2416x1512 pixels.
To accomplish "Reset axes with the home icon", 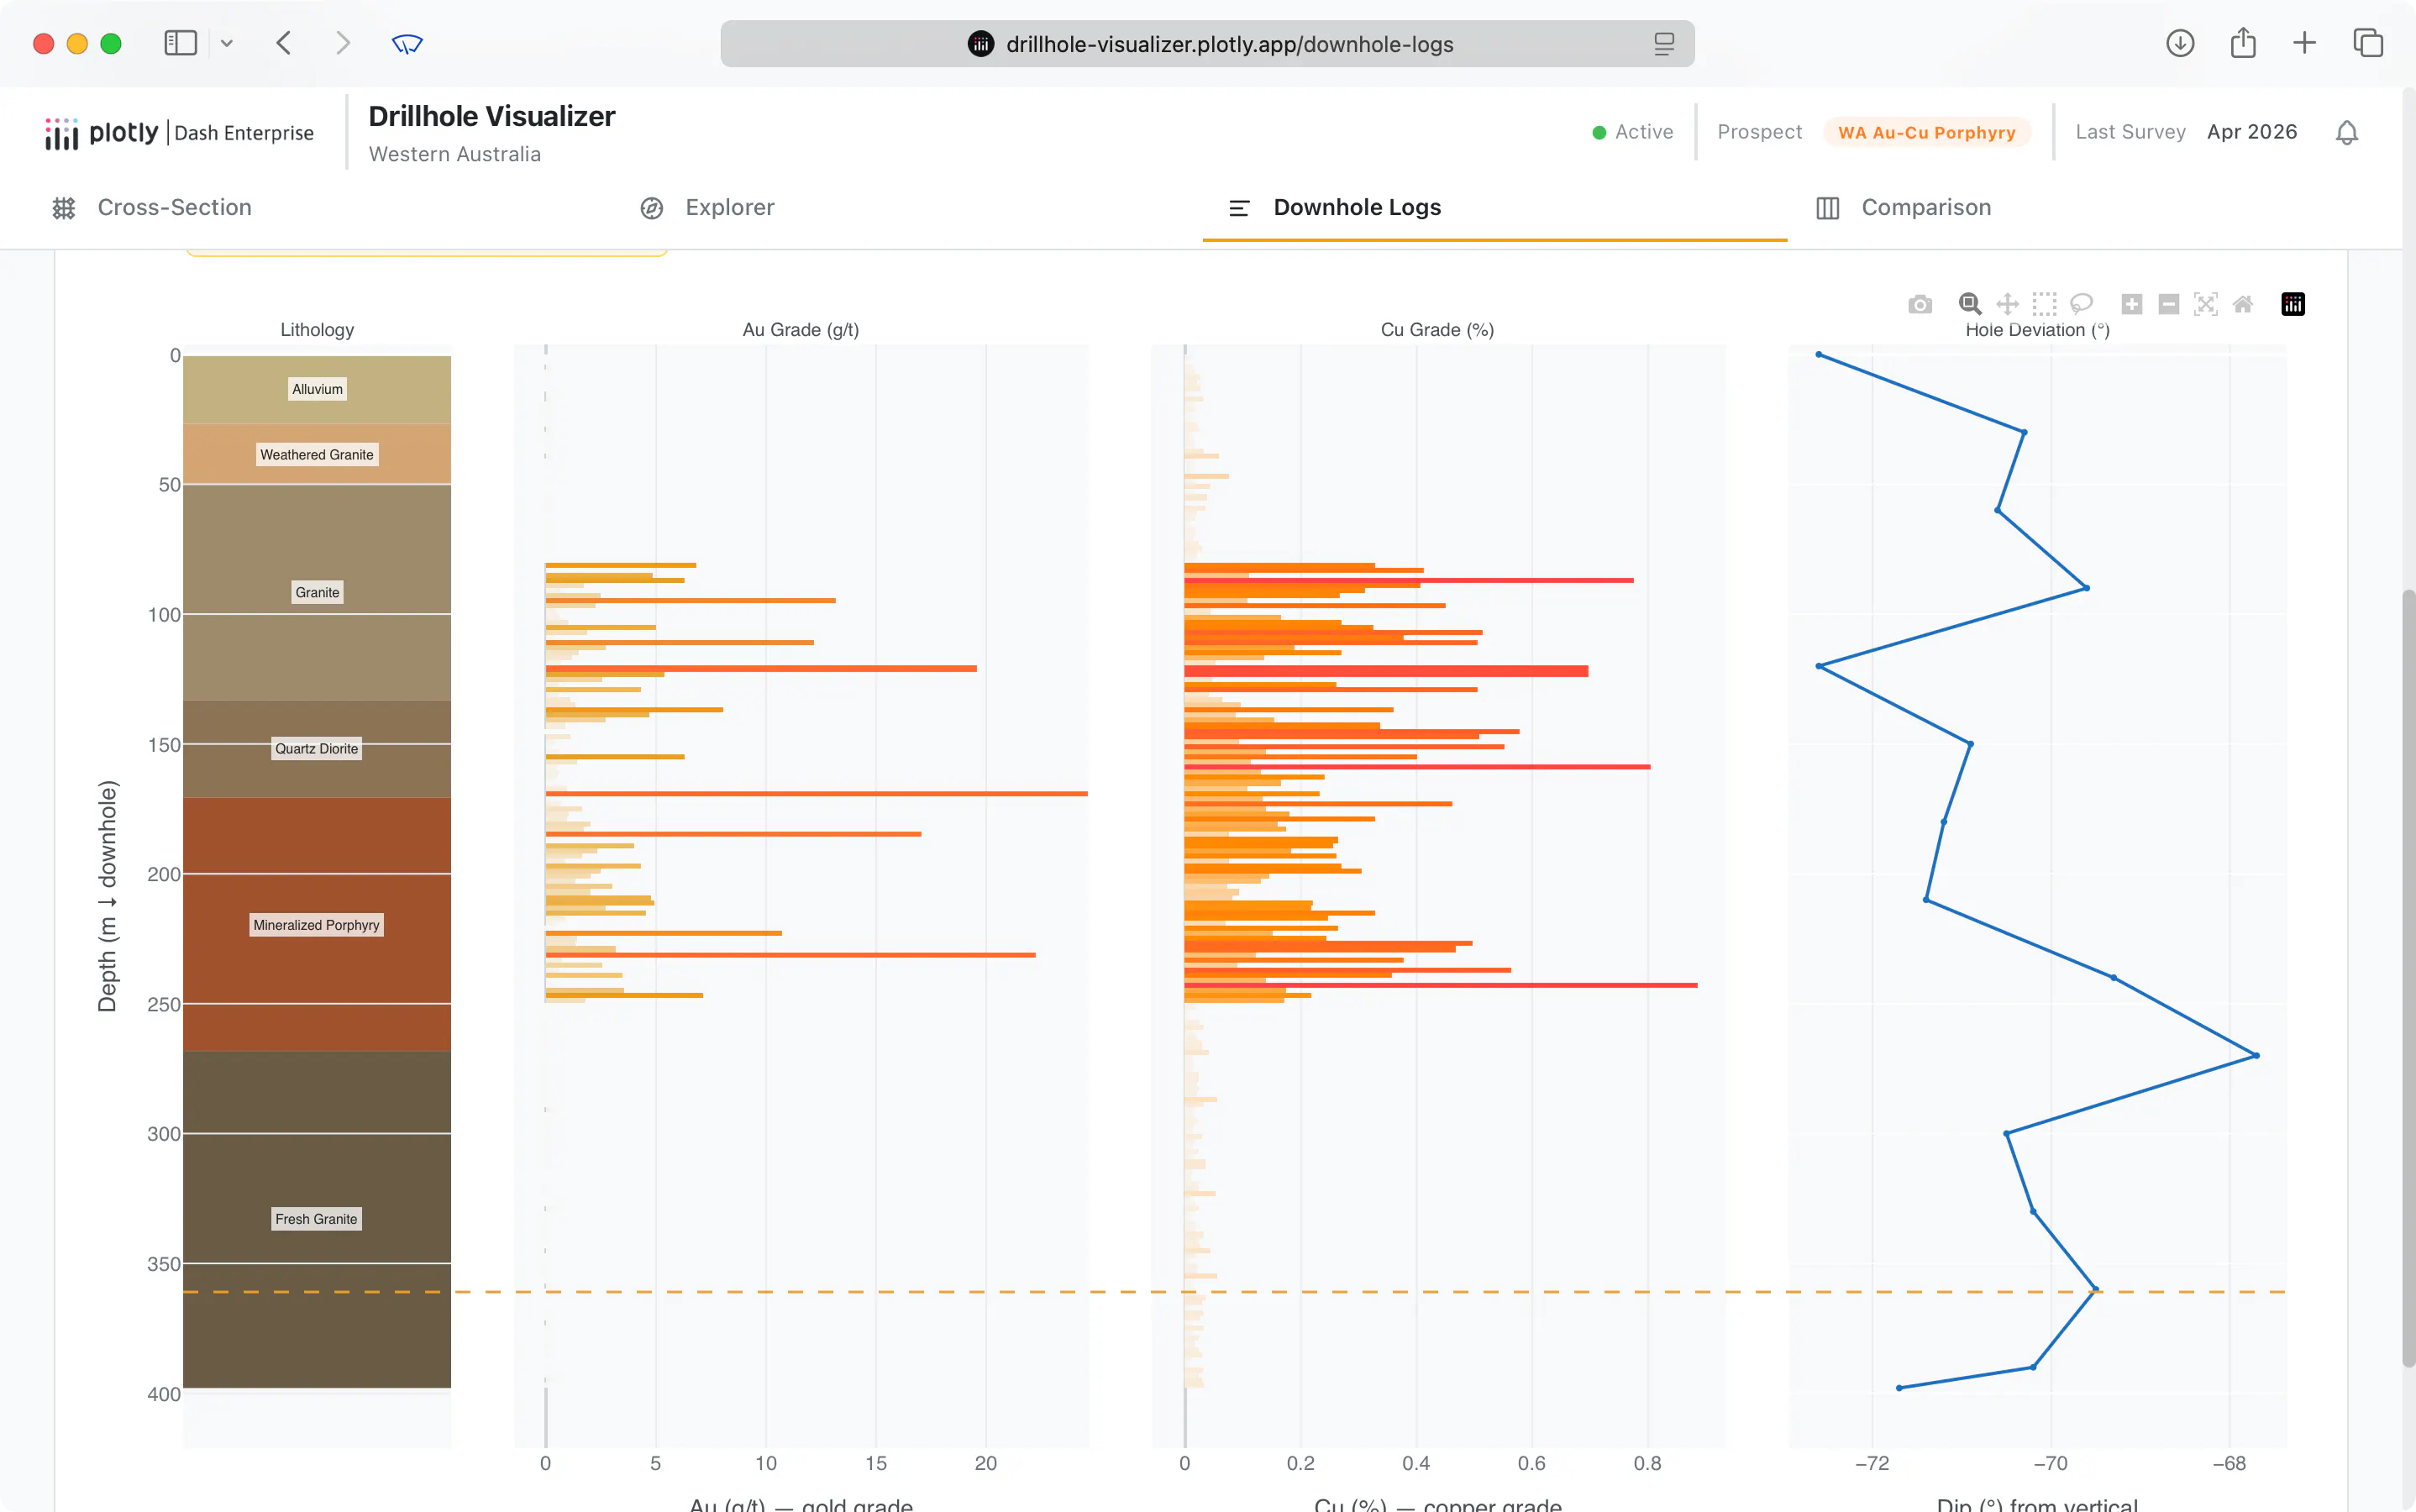I will (x=2243, y=304).
